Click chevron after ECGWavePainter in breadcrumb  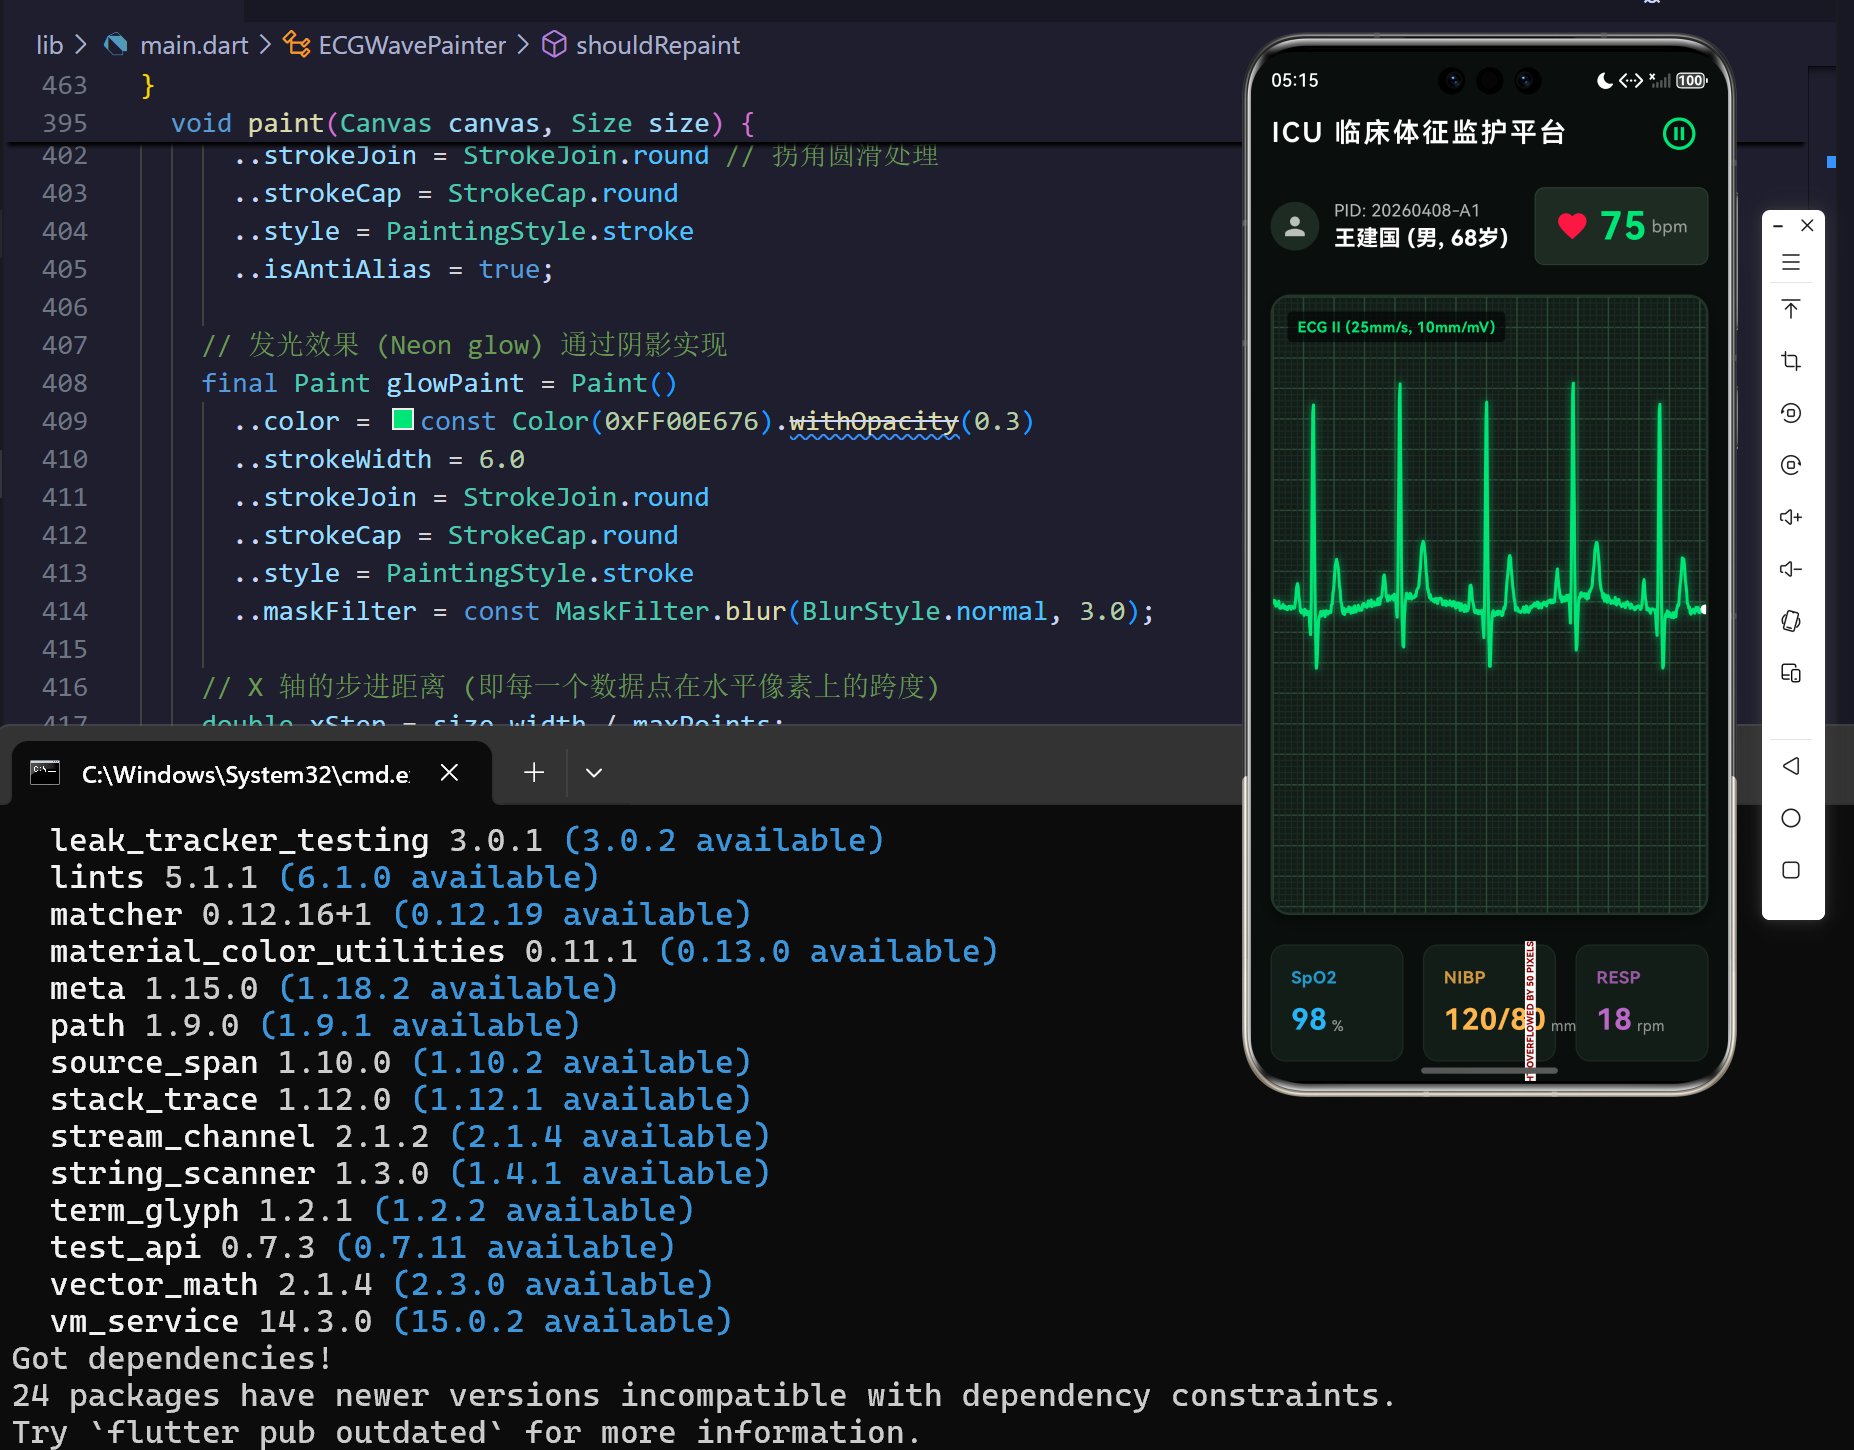(x=523, y=45)
